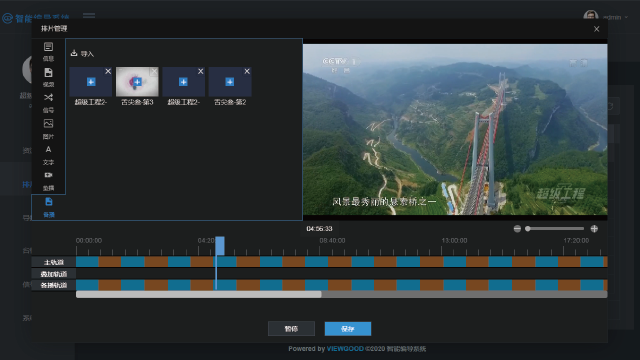Open the admin user dropdown in header
The height and width of the screenshot is (360, 640).
[616, 18]
